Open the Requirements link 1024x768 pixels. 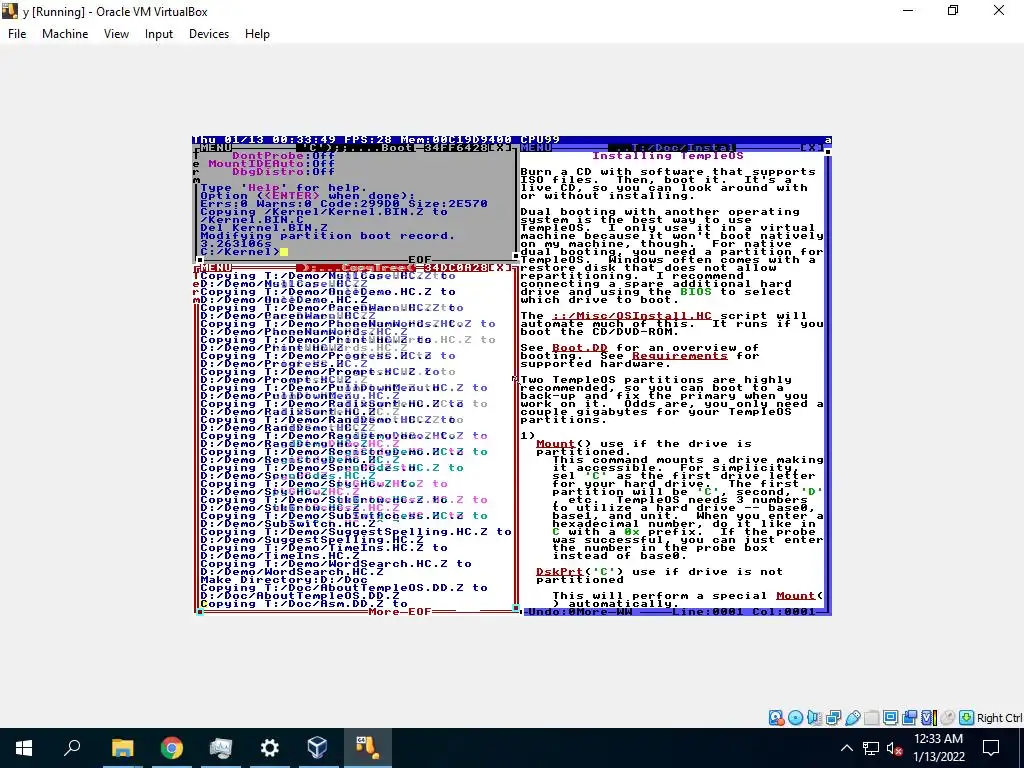coord(680,355)
